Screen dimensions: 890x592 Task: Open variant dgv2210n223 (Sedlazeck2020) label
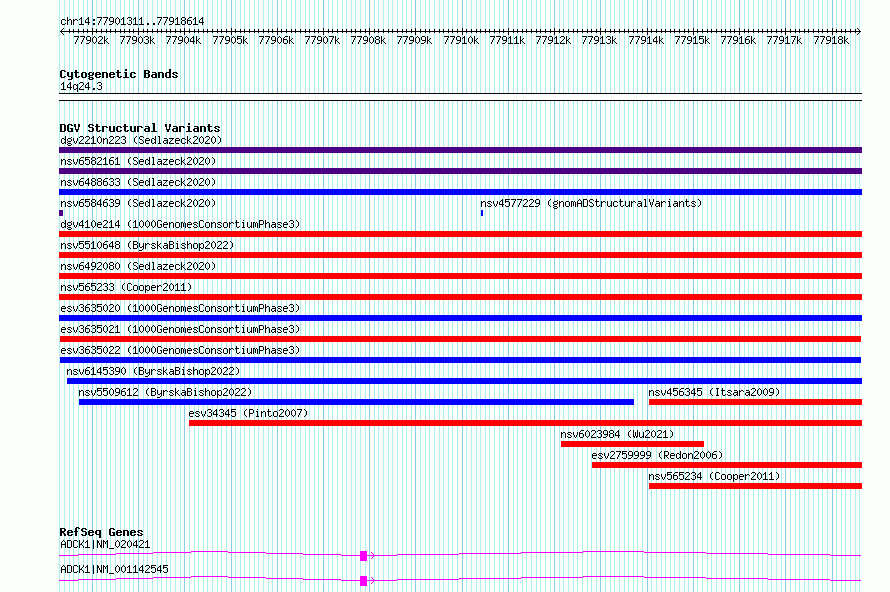[141, 140]
